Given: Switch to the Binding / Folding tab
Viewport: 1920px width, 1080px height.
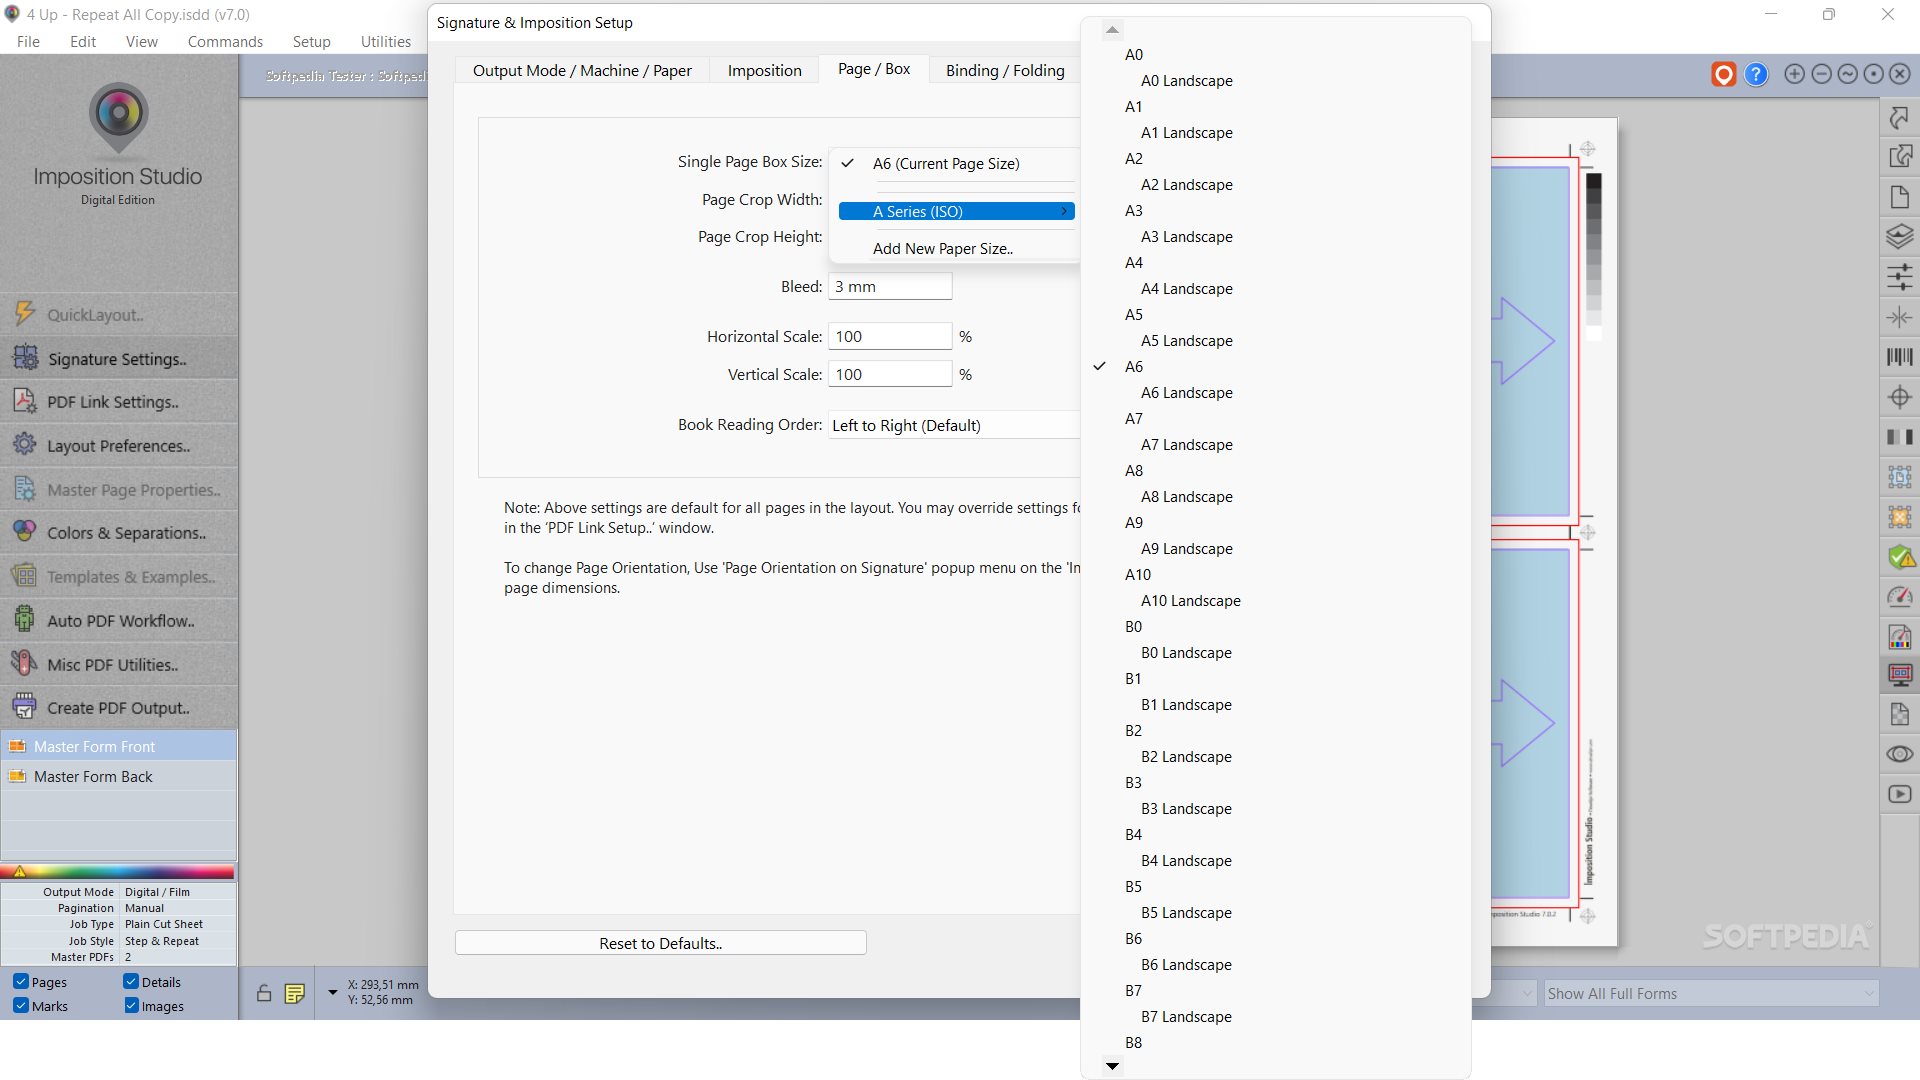Looking at the screenshot, I should coord(1005,70).
